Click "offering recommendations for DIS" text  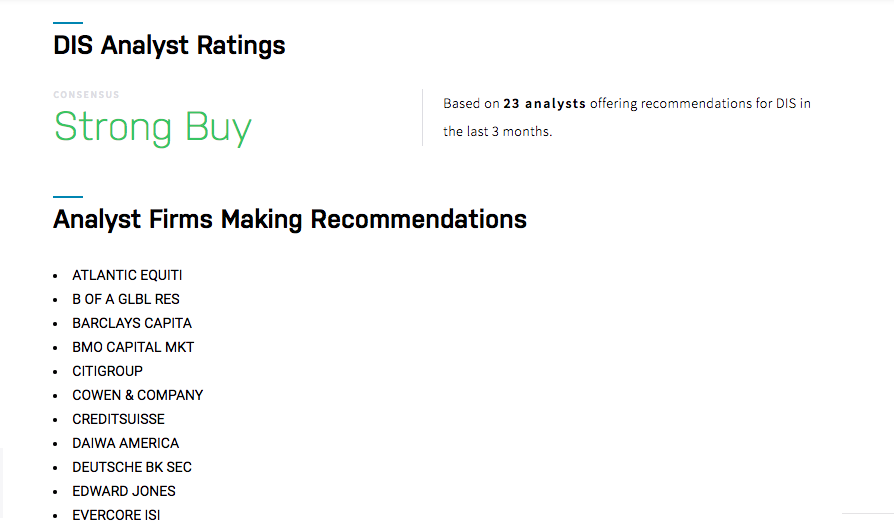point(699,104)
